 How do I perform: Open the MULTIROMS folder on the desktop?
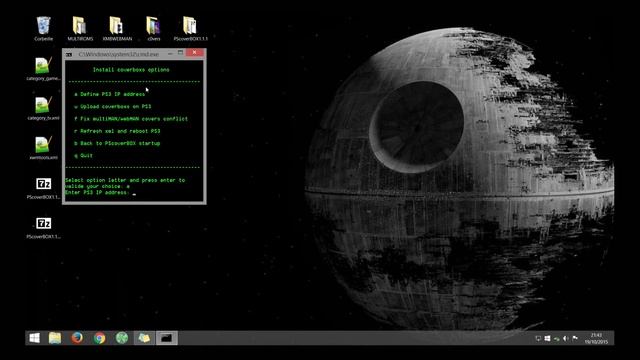point(80,28)
